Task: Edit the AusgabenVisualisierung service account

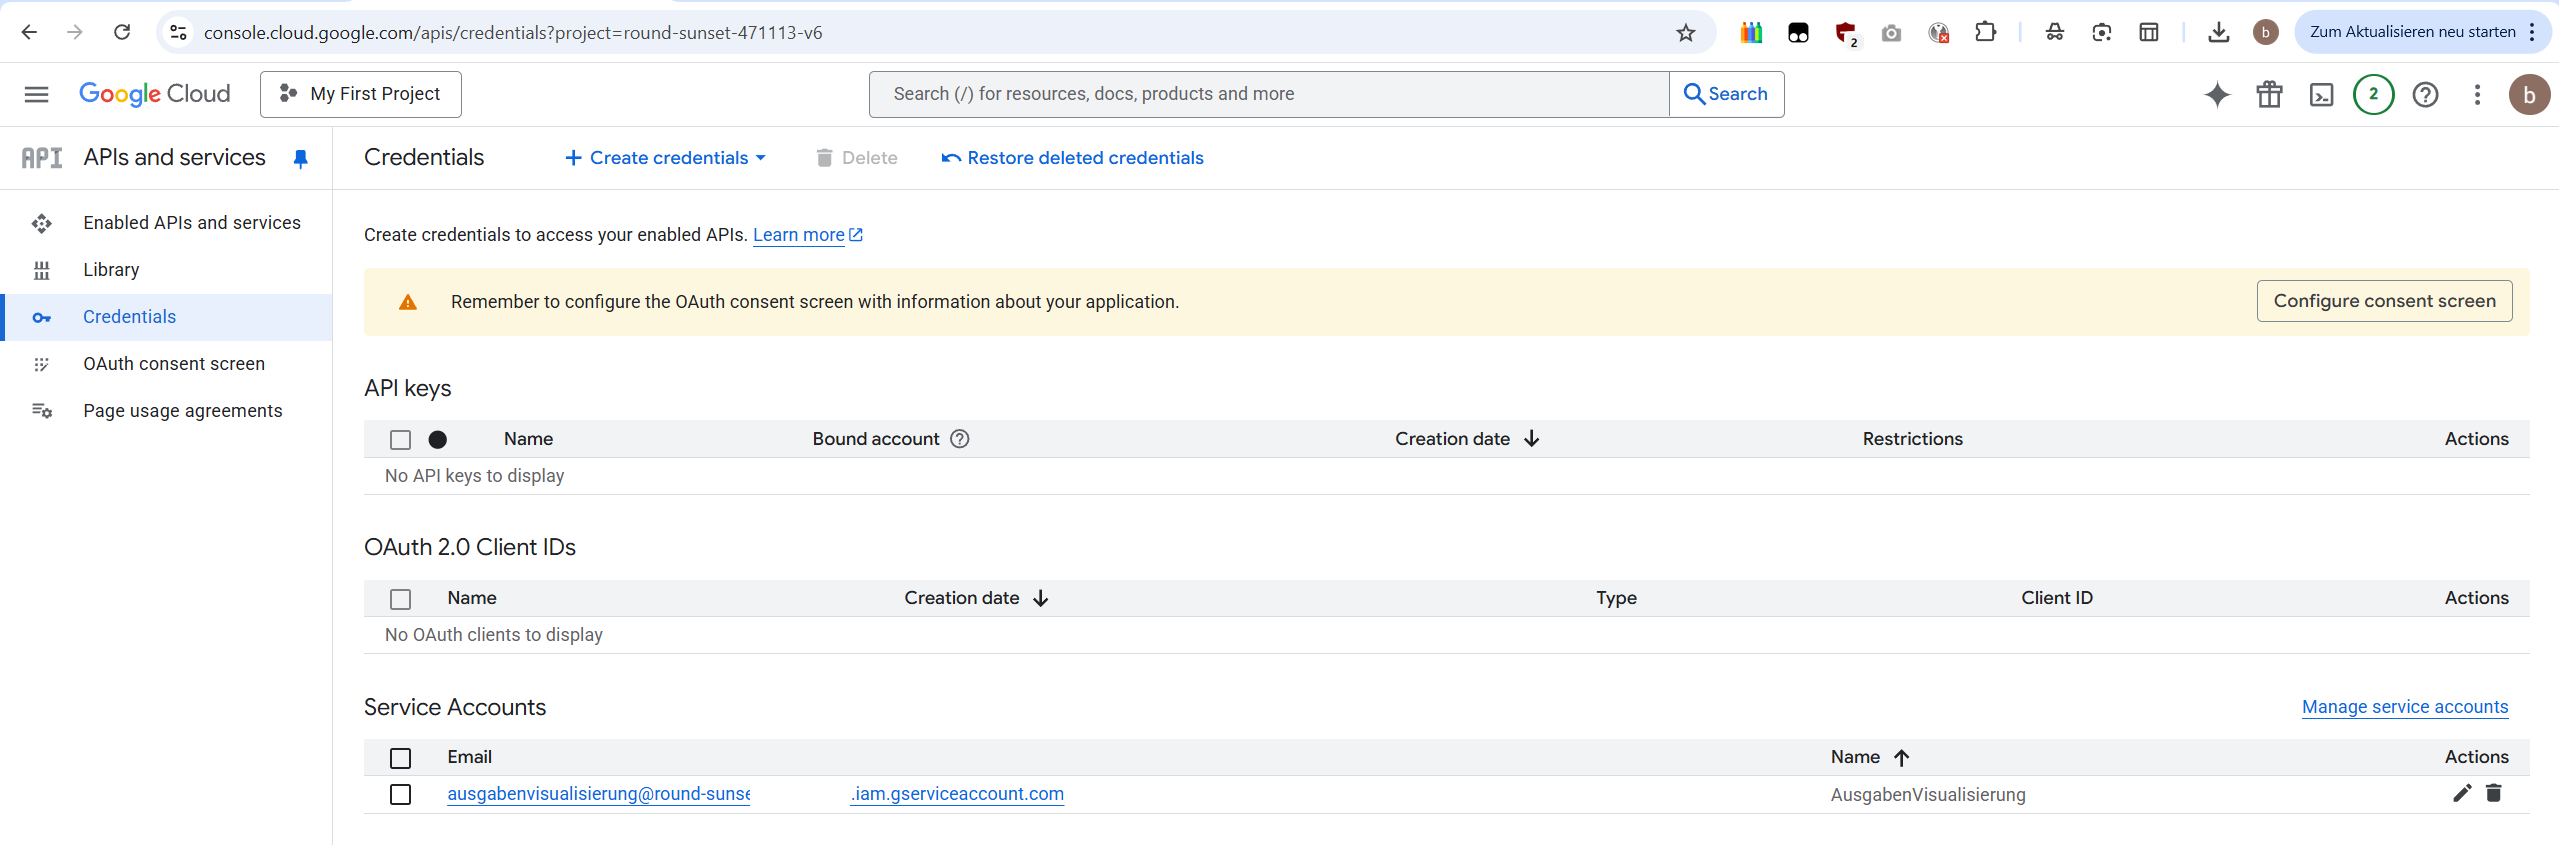Action: [2461, 793]
